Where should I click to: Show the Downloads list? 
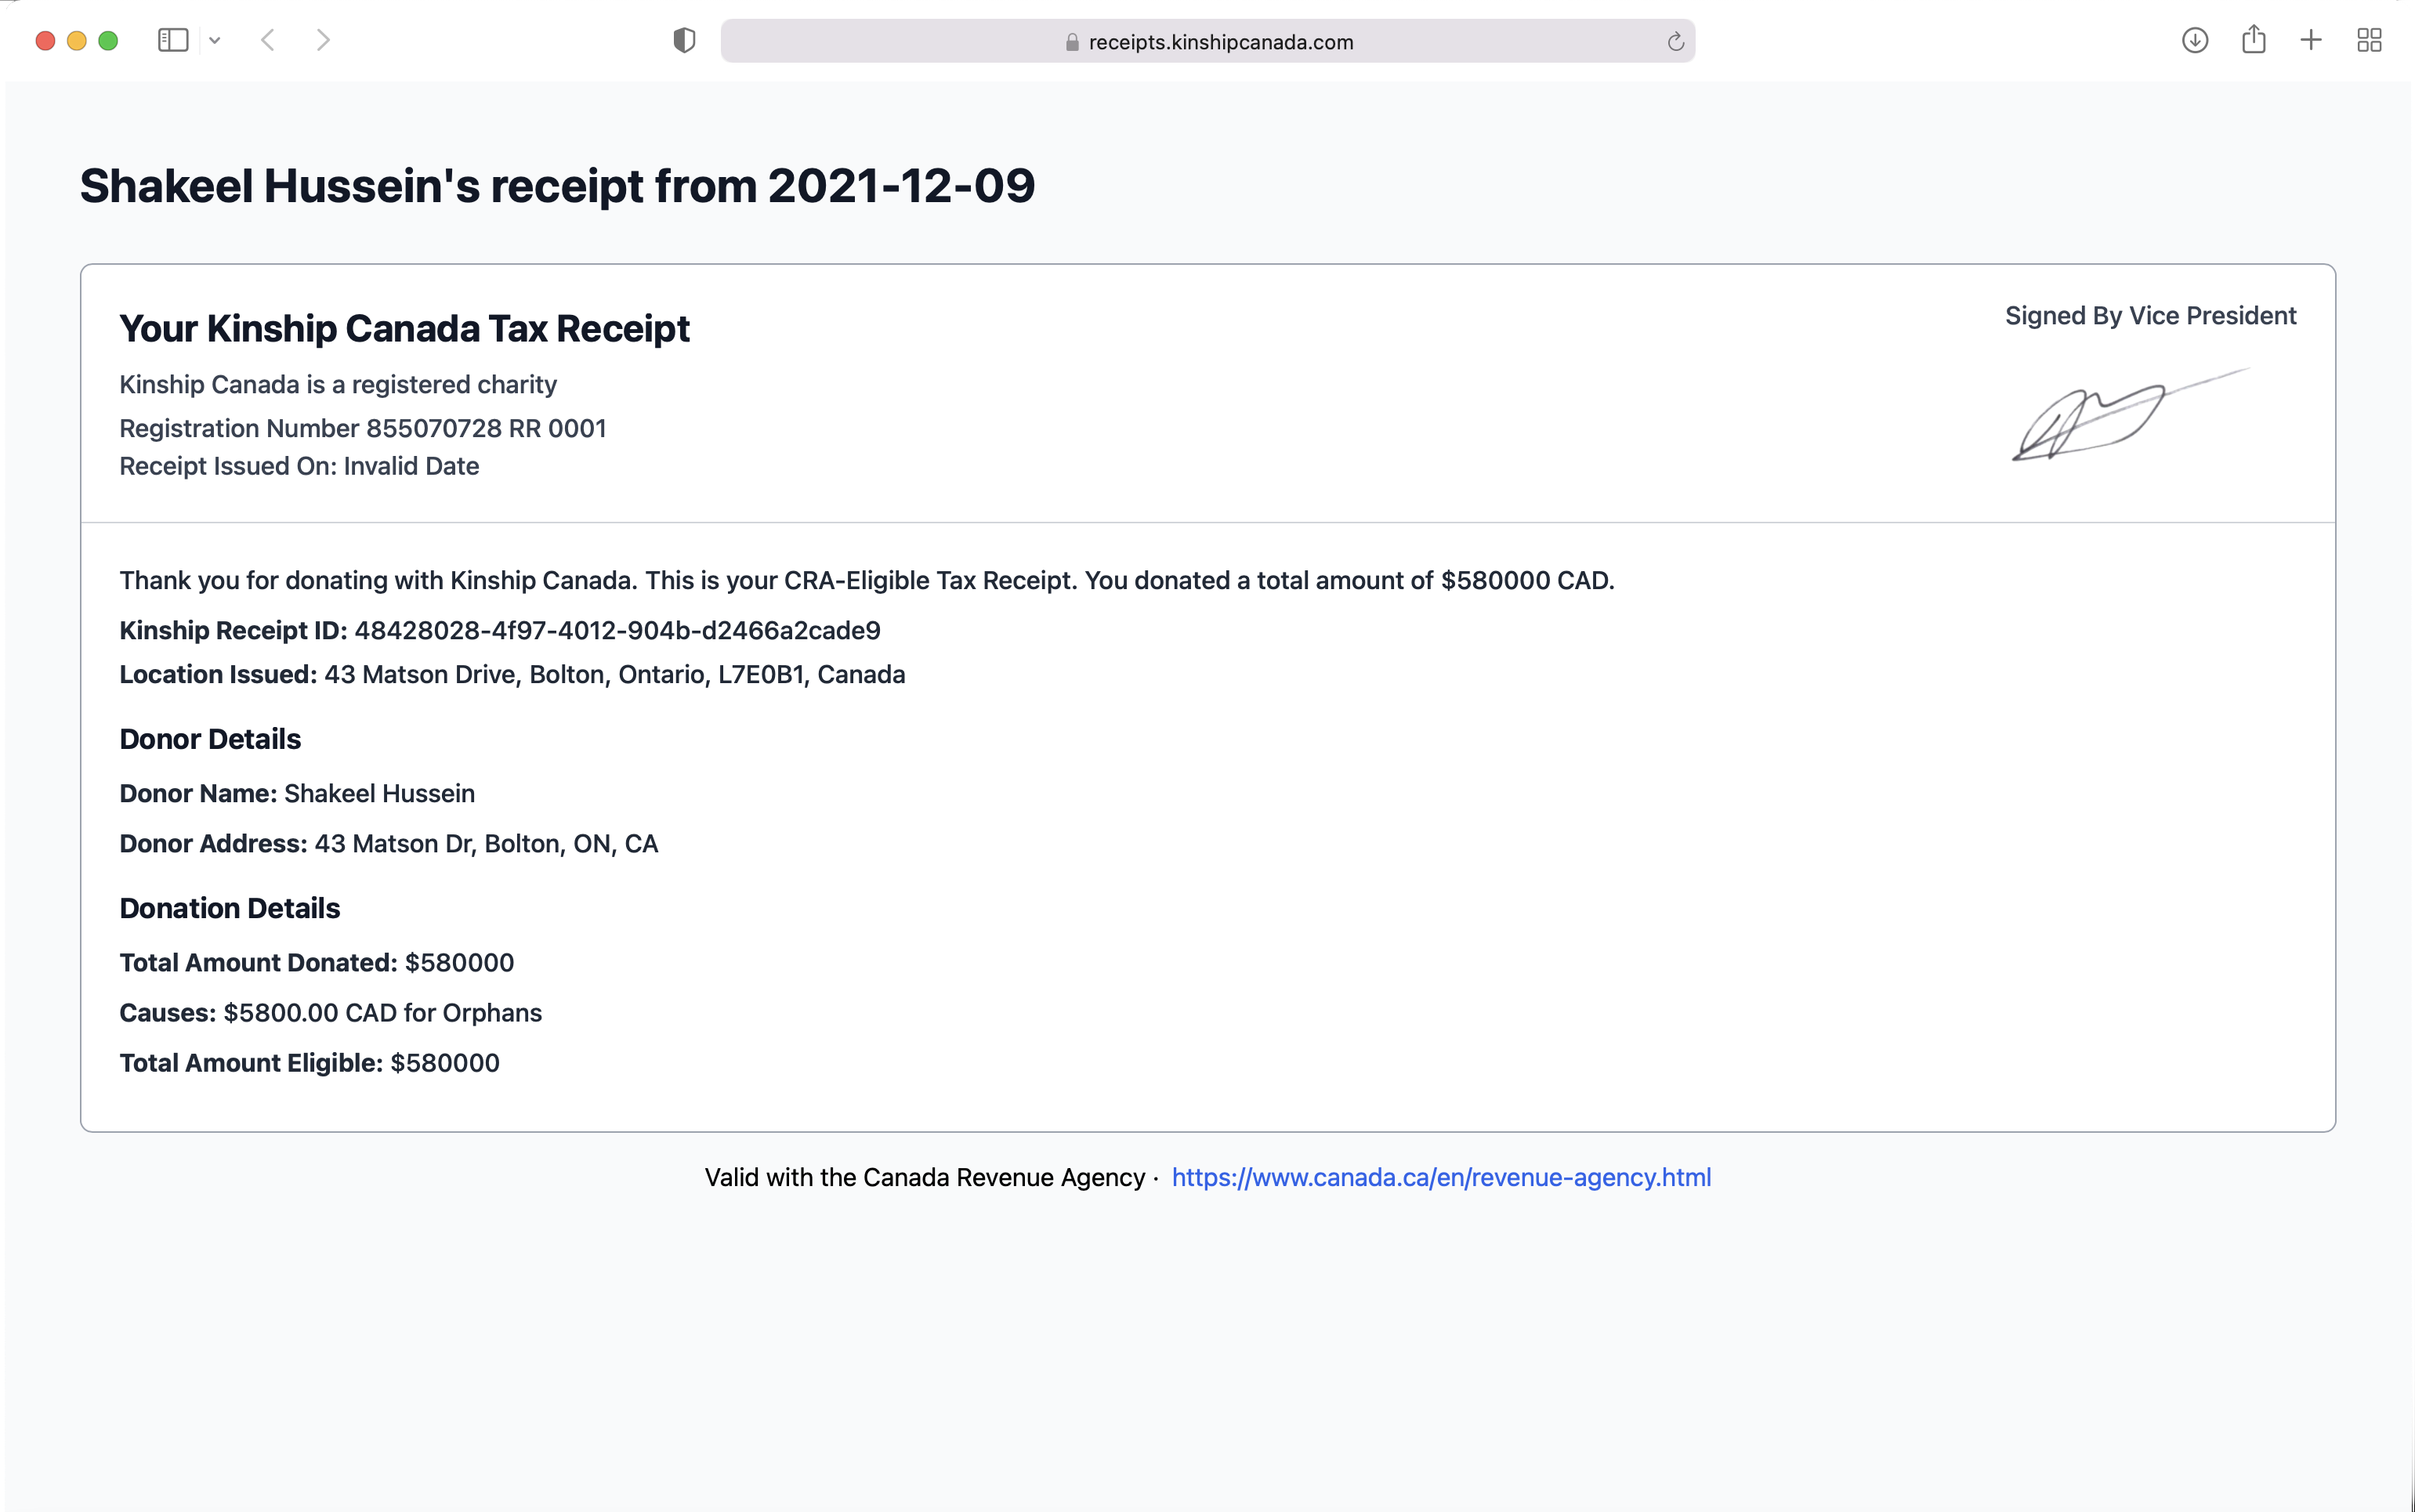click(x=2194, y=40)
